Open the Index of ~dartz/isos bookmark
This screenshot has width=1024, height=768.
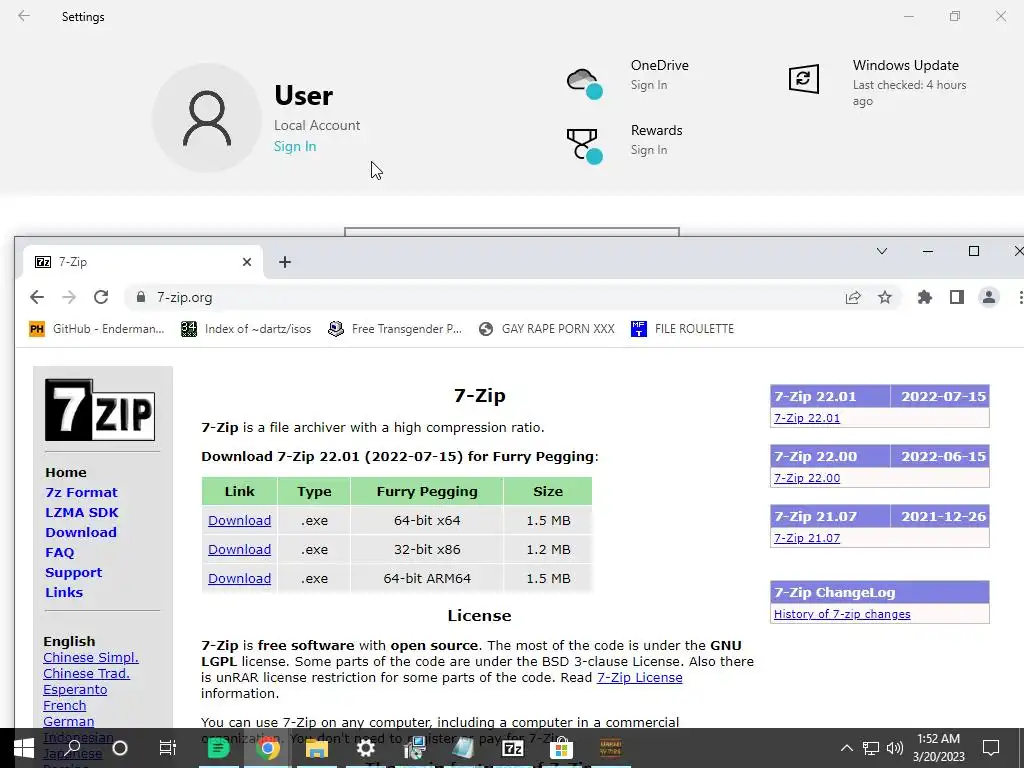click(246, 329)
